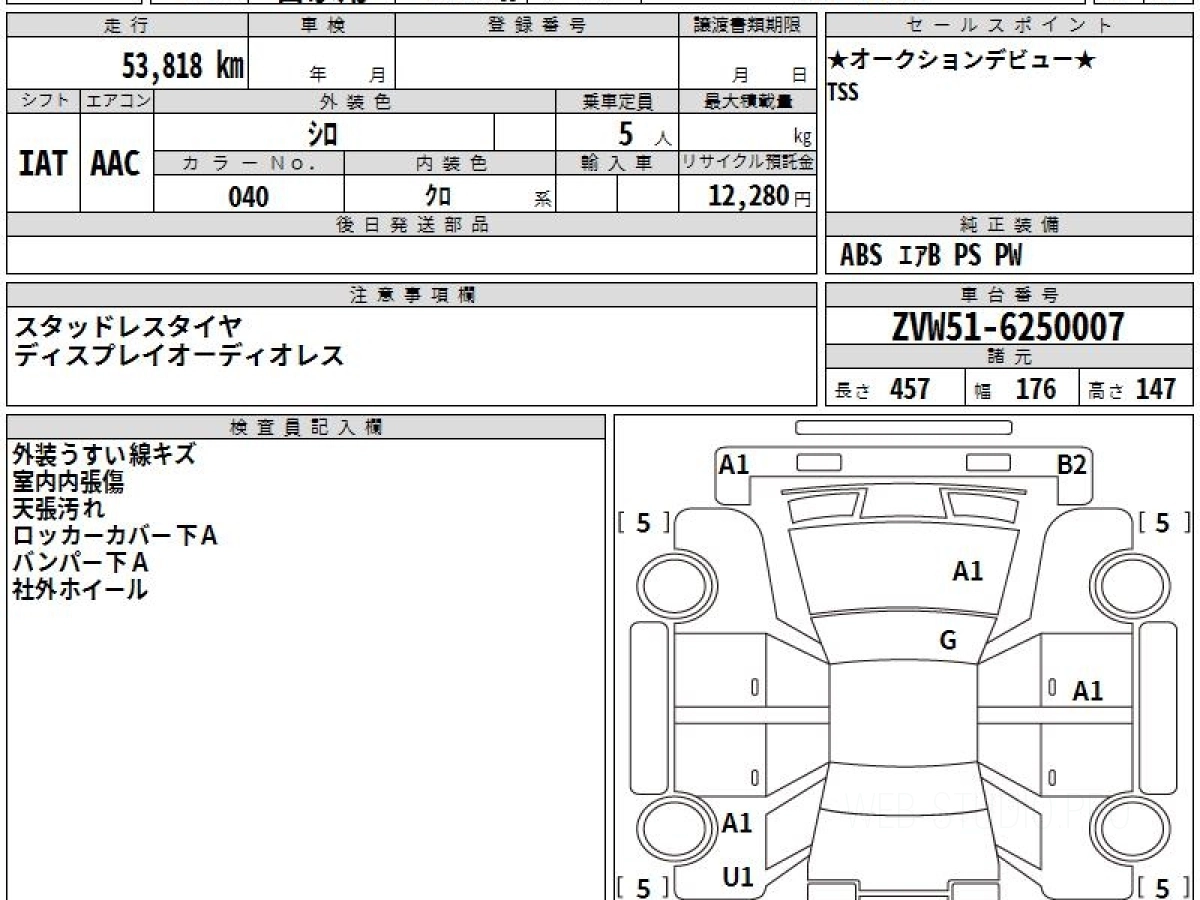Image resolution: width=1200 pixels, height=900 pixels.
Task: Select the シロ exterior color value
Action: (x=322, y=132)
